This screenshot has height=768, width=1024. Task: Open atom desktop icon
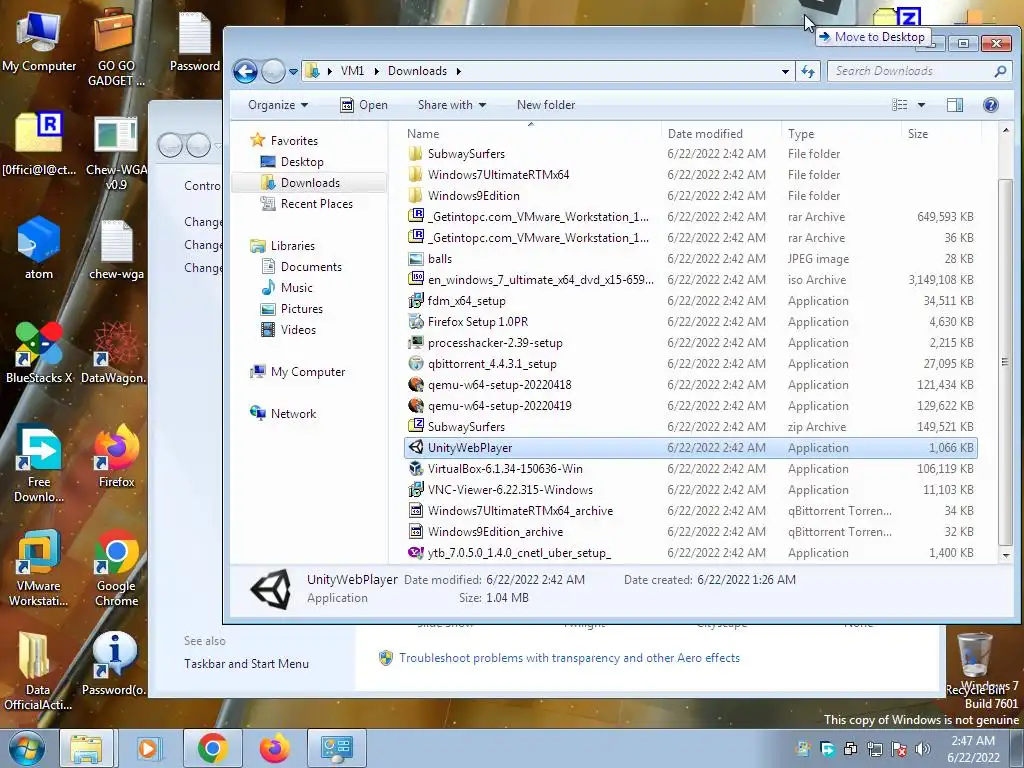click(39, 248)
